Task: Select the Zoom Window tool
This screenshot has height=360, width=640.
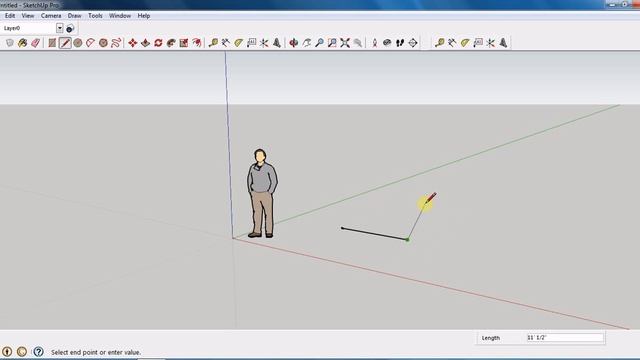Action: (x=332, y=42)
